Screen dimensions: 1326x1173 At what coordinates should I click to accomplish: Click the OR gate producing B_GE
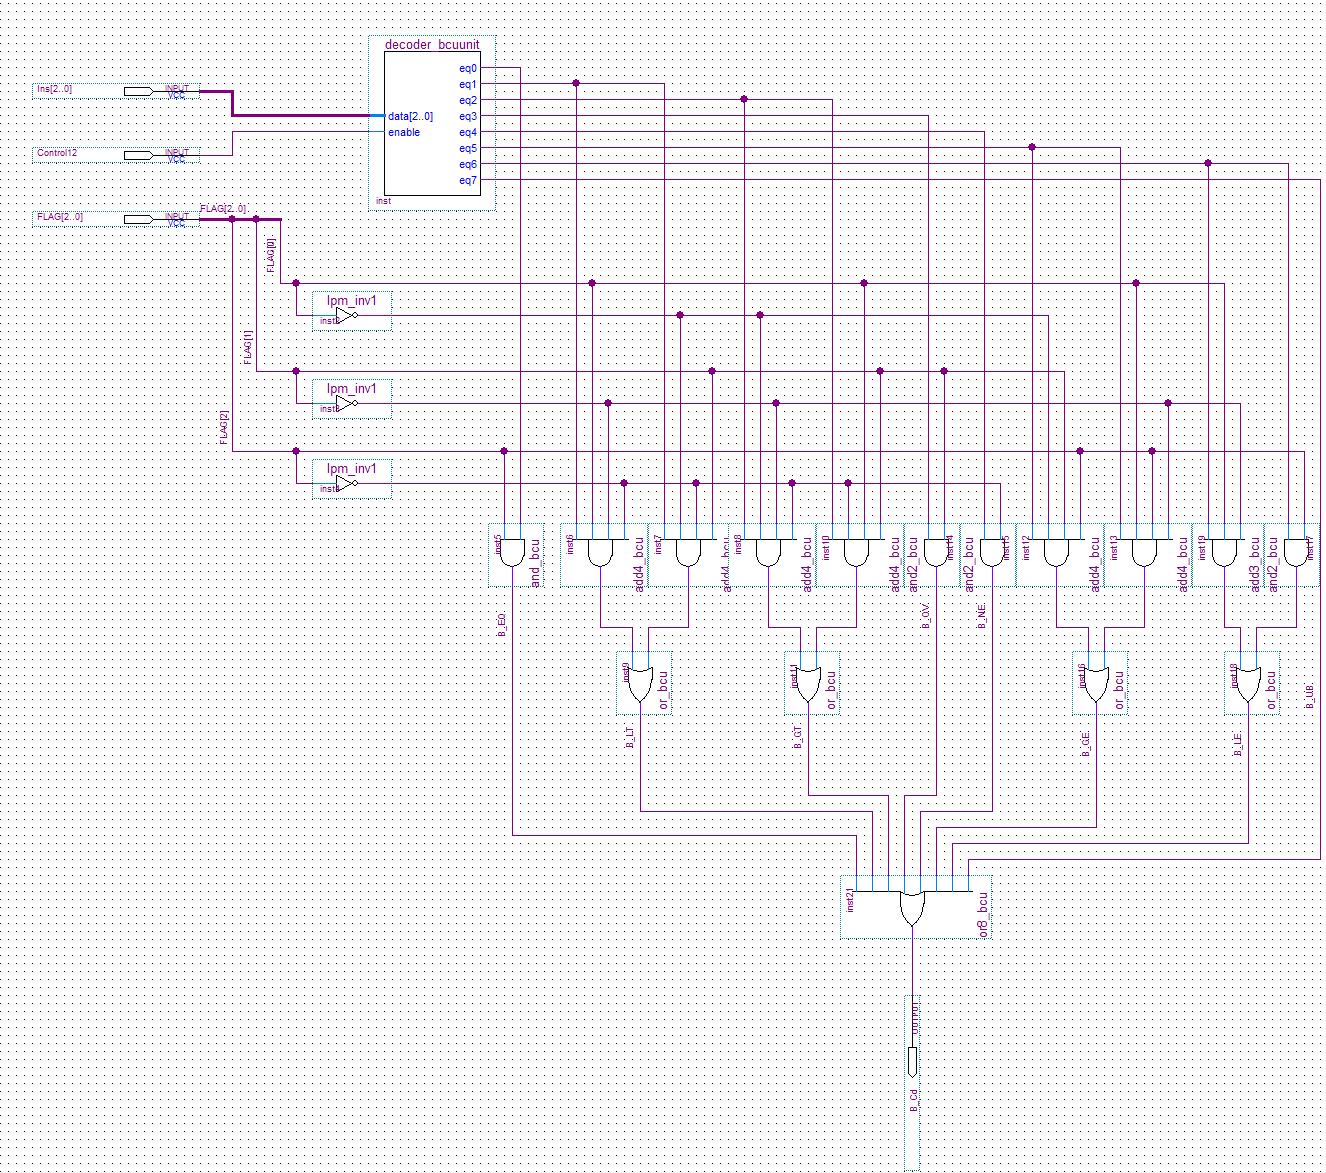tap(1096, 684)
